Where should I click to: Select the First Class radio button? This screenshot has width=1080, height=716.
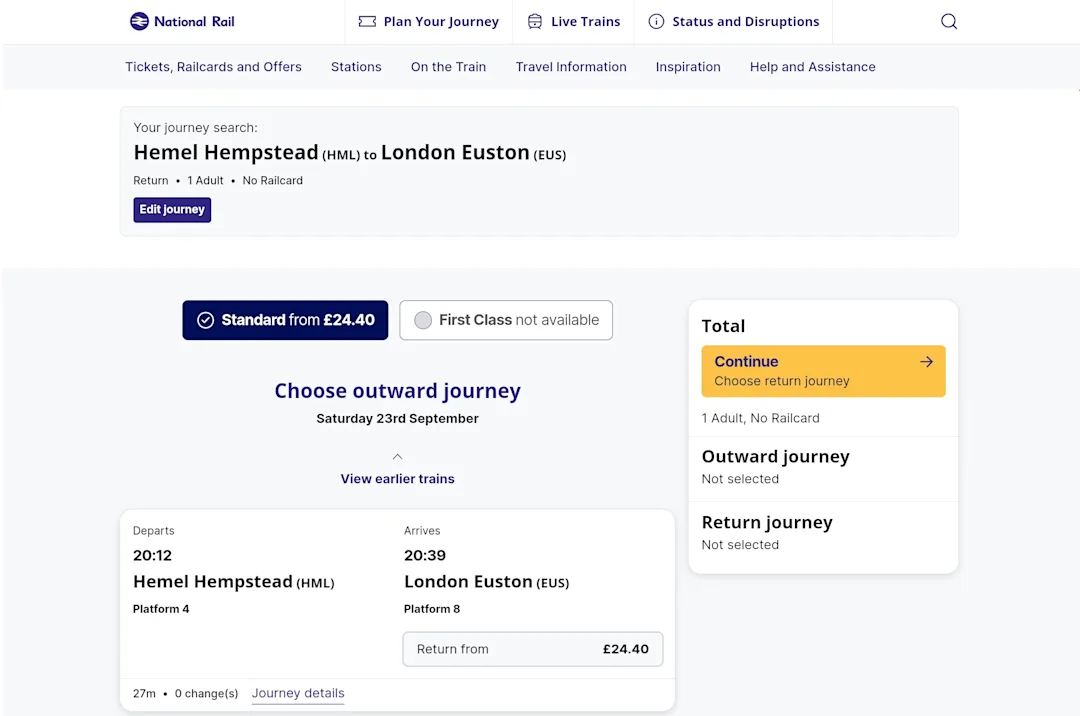[423, 320]
